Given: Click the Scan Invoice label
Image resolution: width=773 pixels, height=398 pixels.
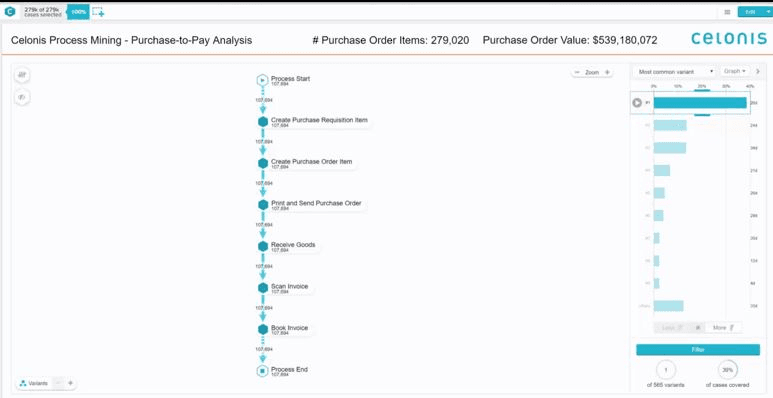Looking at the screenshot, I should (289, 286).
